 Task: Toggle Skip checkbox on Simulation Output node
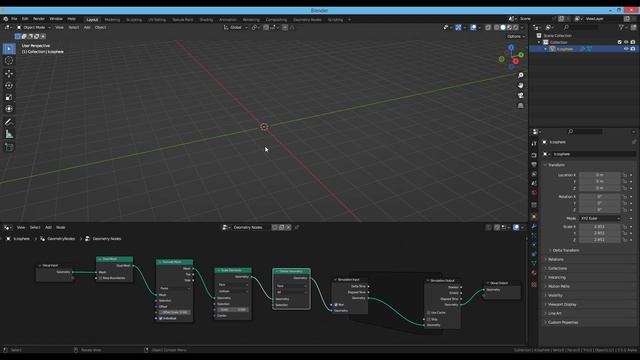click(x=429, y=319)
